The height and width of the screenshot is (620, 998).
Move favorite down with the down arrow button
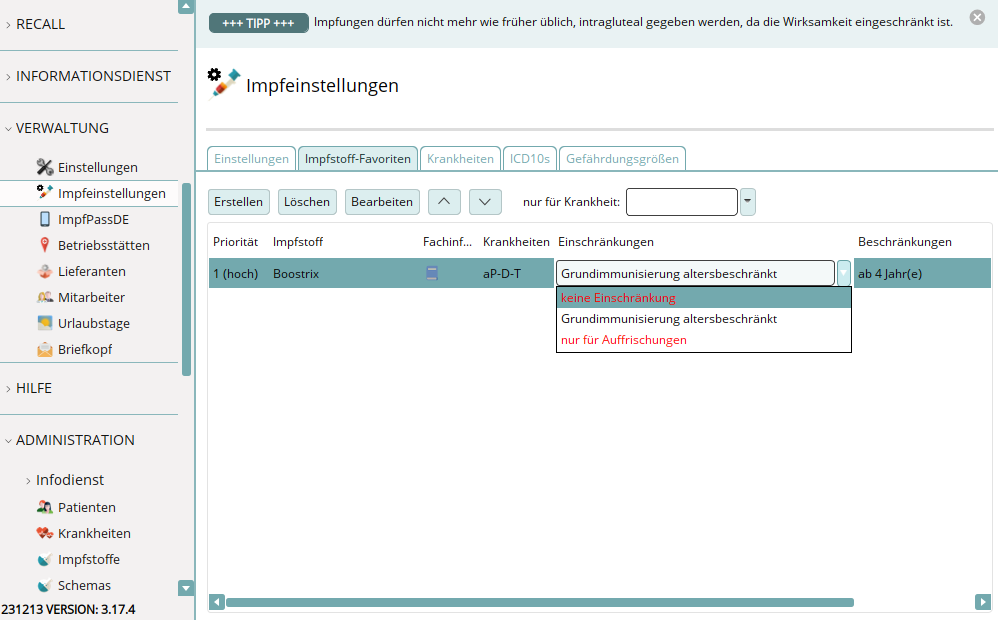pos(485,201)
